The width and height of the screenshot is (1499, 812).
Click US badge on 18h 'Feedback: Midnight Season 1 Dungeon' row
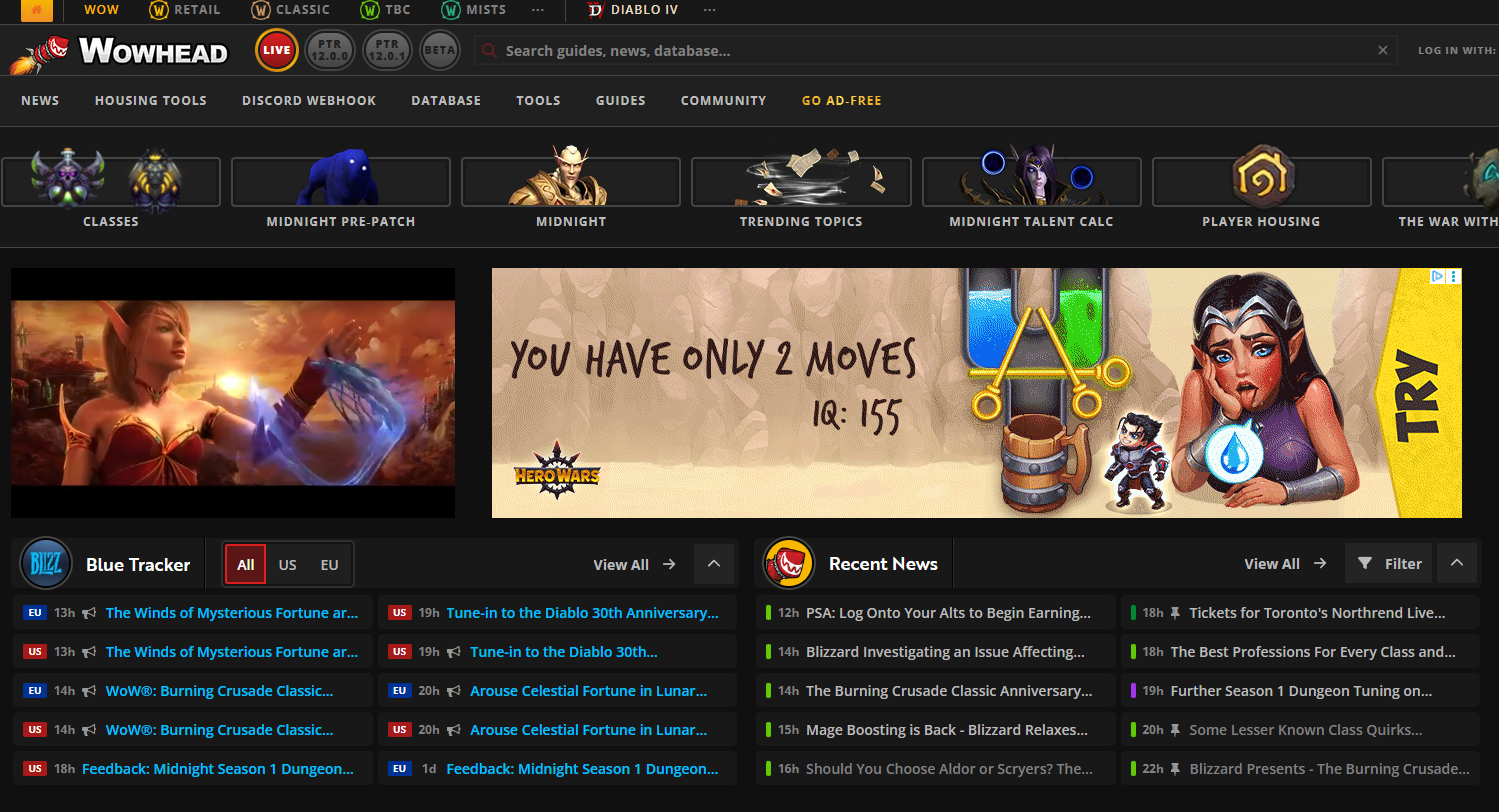pyautogui.click(x=35, y=769)
